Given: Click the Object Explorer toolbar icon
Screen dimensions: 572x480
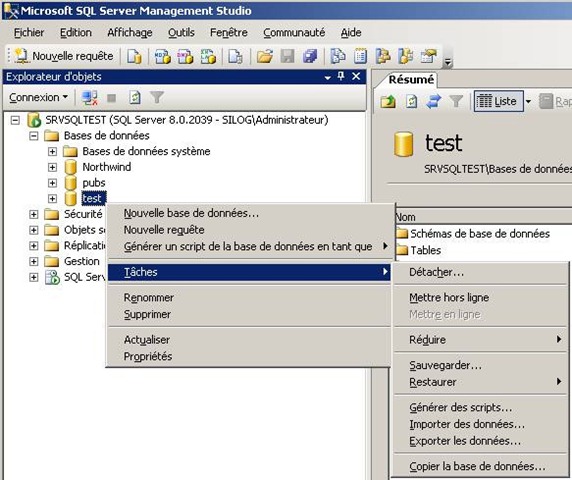Looking at the screenshot, I should [383, 56].
